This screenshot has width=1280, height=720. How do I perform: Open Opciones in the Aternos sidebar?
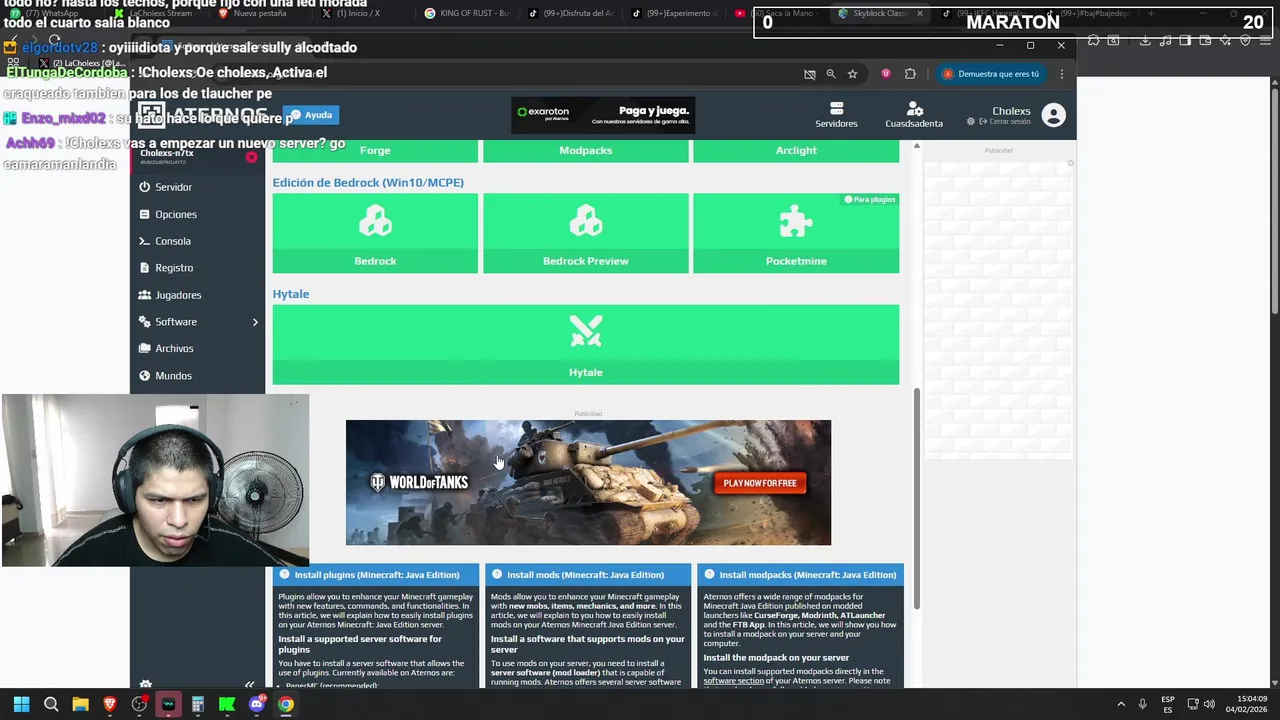coord(175,214)
